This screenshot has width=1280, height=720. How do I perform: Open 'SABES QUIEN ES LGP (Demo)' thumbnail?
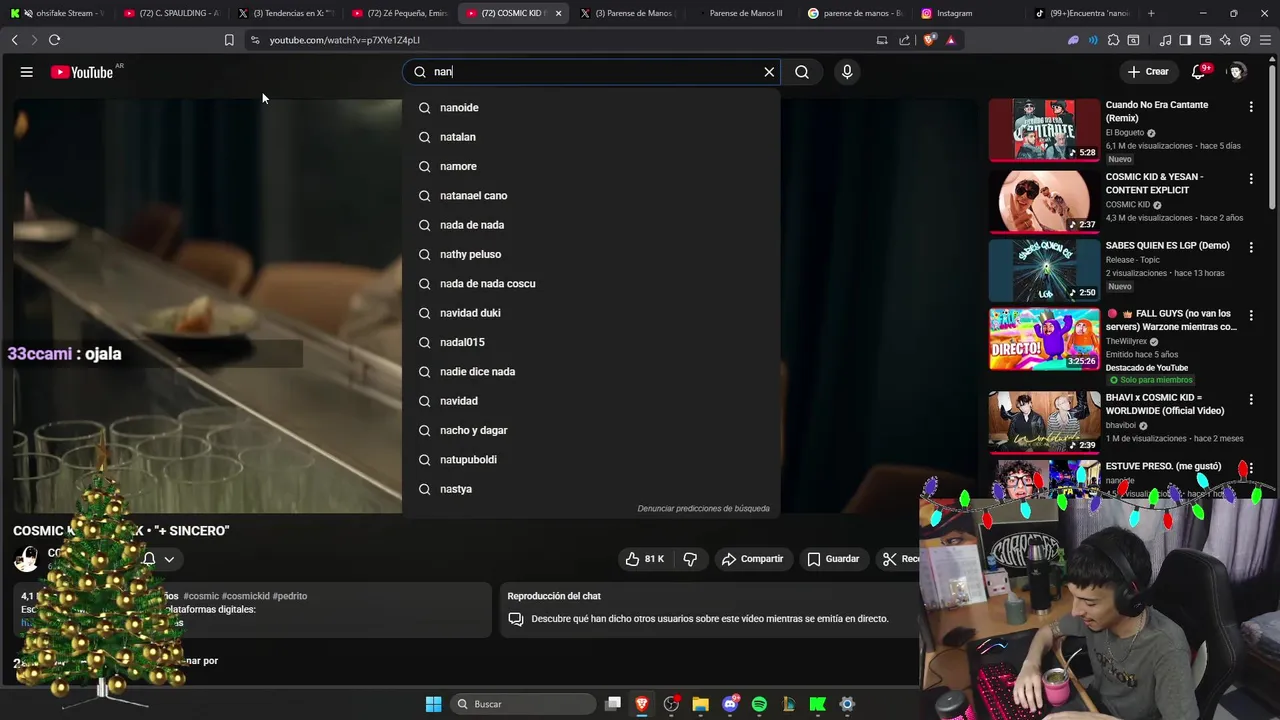click(1044, 270)
